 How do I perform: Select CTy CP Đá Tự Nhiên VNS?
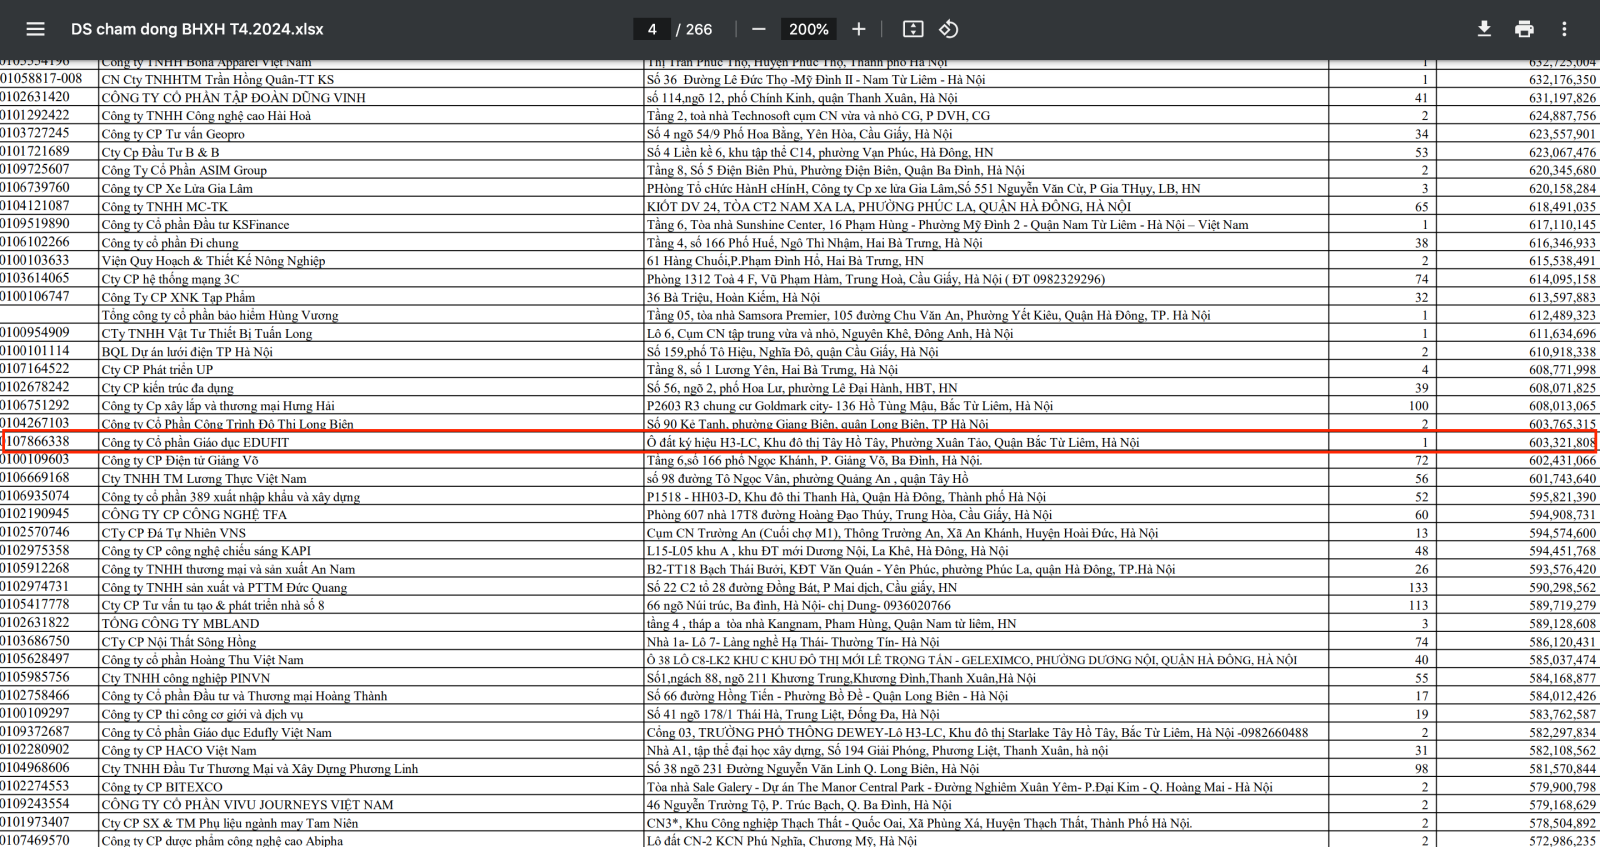pos(174,533)
